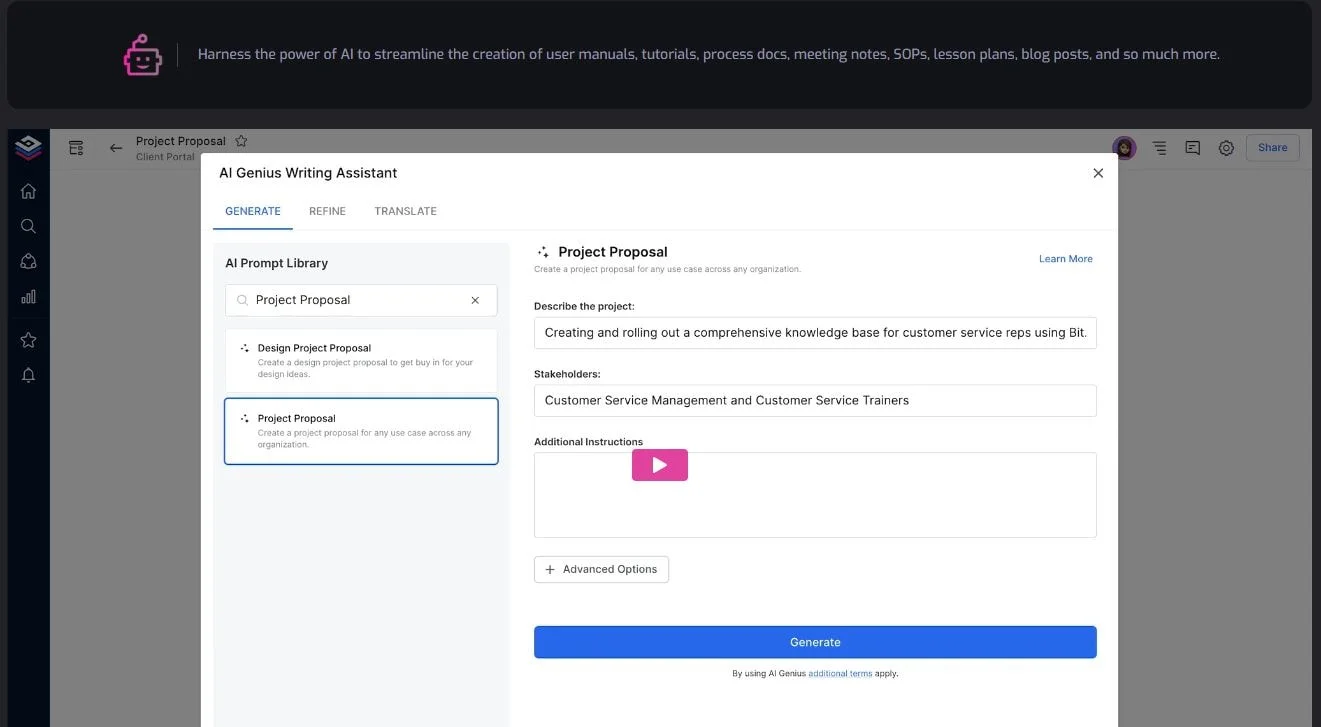Image resolution: width=1321 pixels, height=727 pixels.
Task: Open the Learn More link
Action: pyautogui.click(x=1065, y=258)
